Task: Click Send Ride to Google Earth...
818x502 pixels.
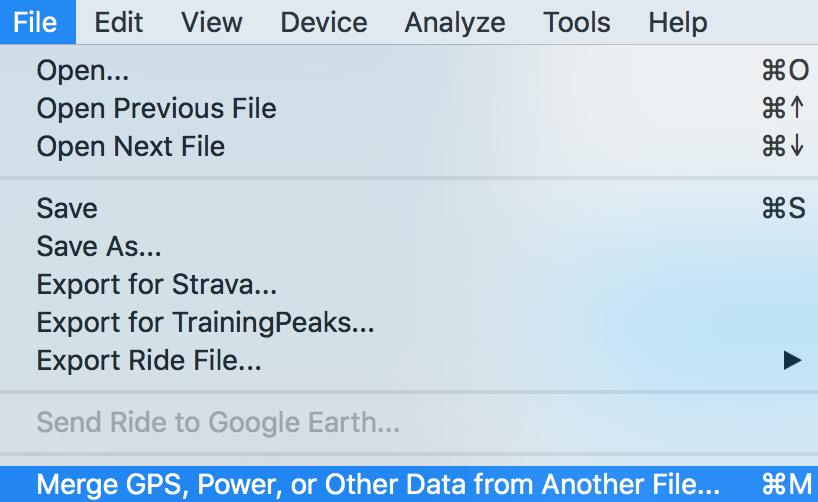Action: pos(218,423)
